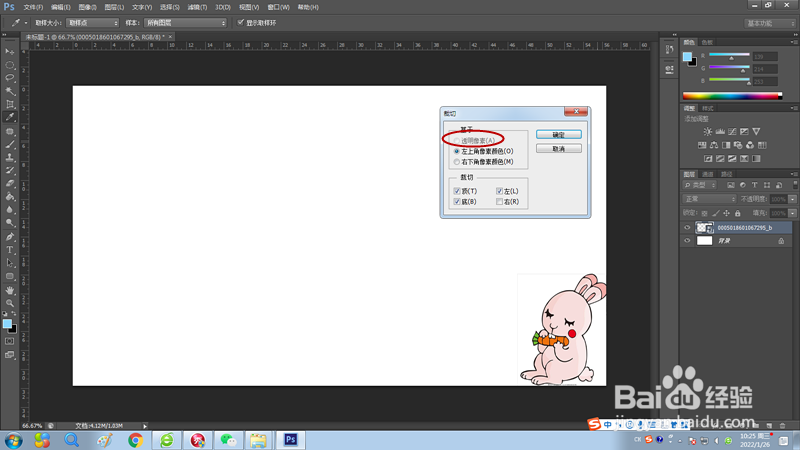This screenshot has height=450, width=800.
Task: Click foreground color swatch in Color panel
Action: (x=687, y=56)
